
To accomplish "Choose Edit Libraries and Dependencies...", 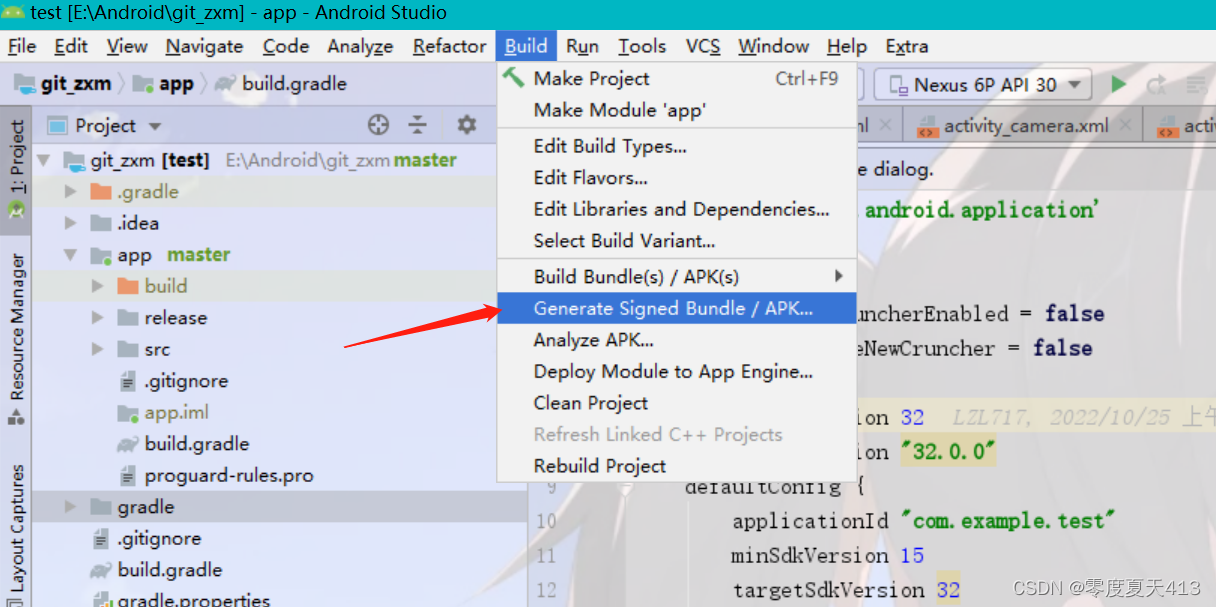I will click(x=676, y=209).
